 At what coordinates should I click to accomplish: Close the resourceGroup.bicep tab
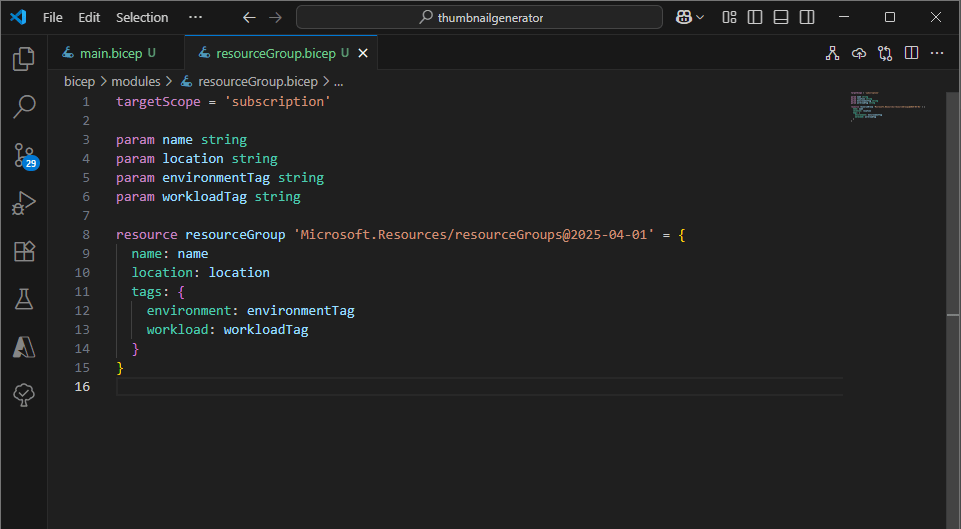363,53
